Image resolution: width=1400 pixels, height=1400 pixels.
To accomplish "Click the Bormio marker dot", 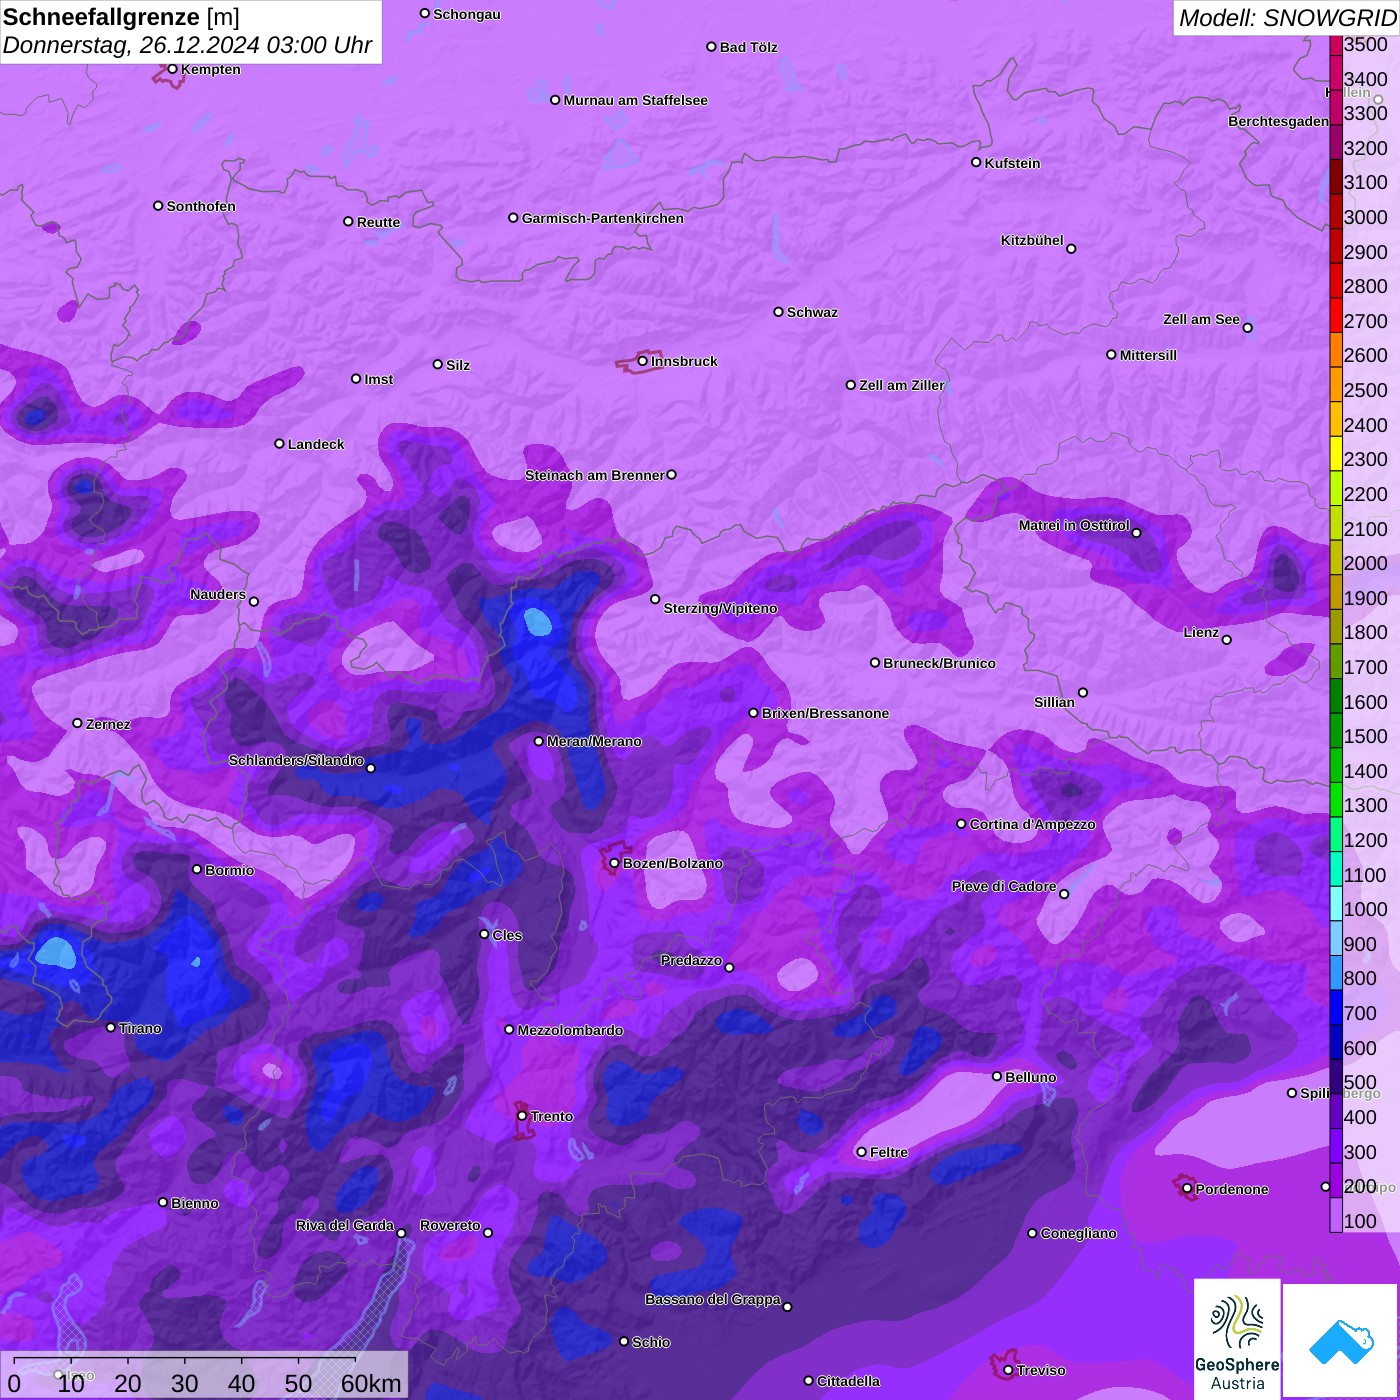I will pyautogui.click(x=197, y=869).
